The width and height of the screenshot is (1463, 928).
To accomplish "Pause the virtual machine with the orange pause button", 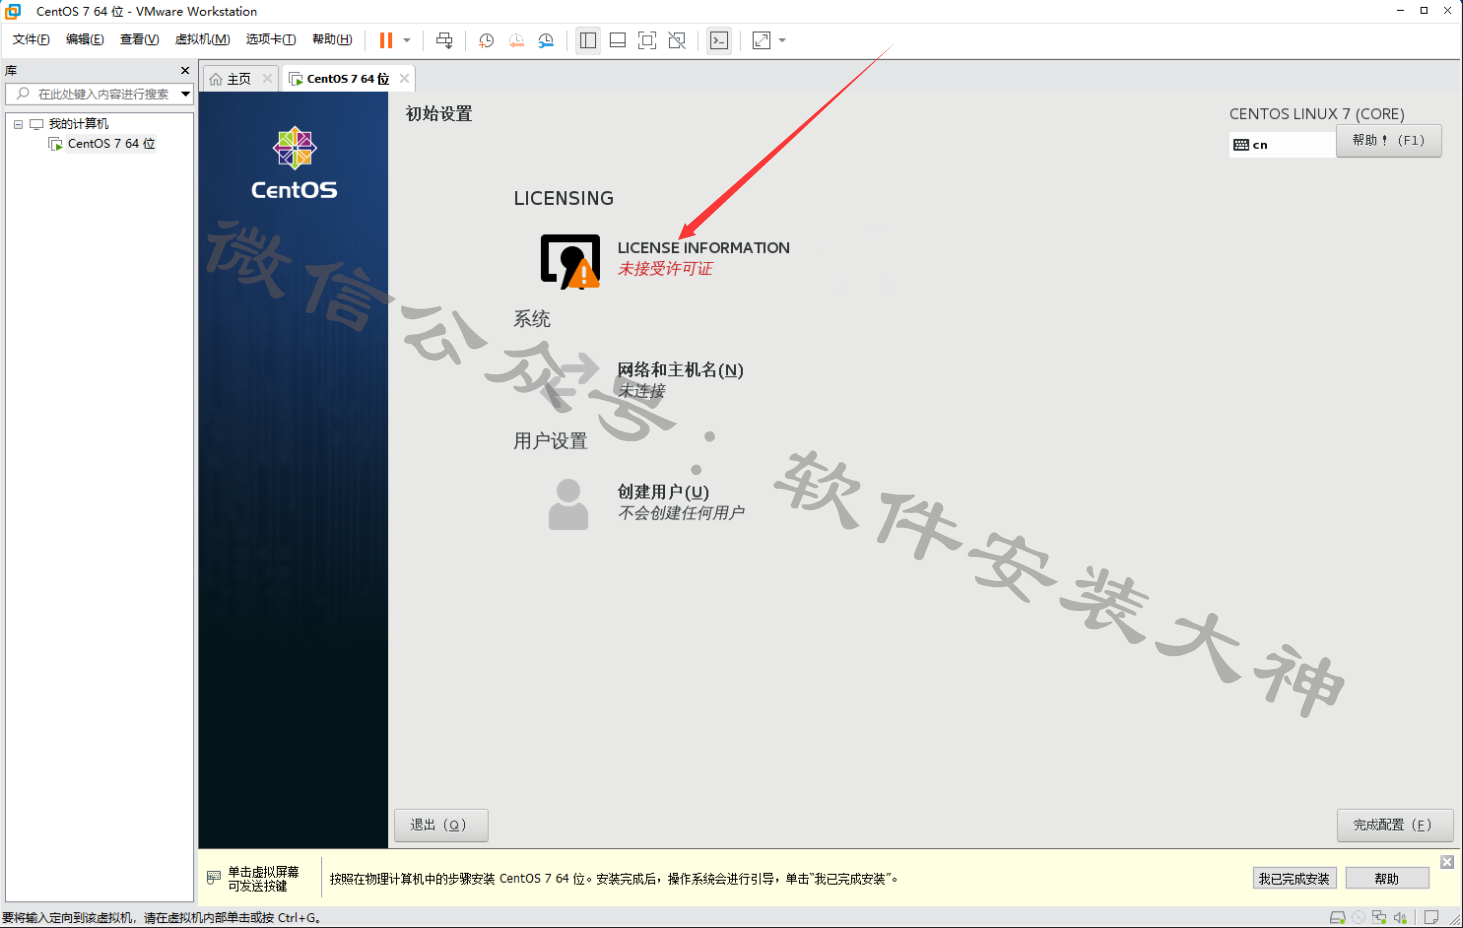I will click(x=386, y=40).
